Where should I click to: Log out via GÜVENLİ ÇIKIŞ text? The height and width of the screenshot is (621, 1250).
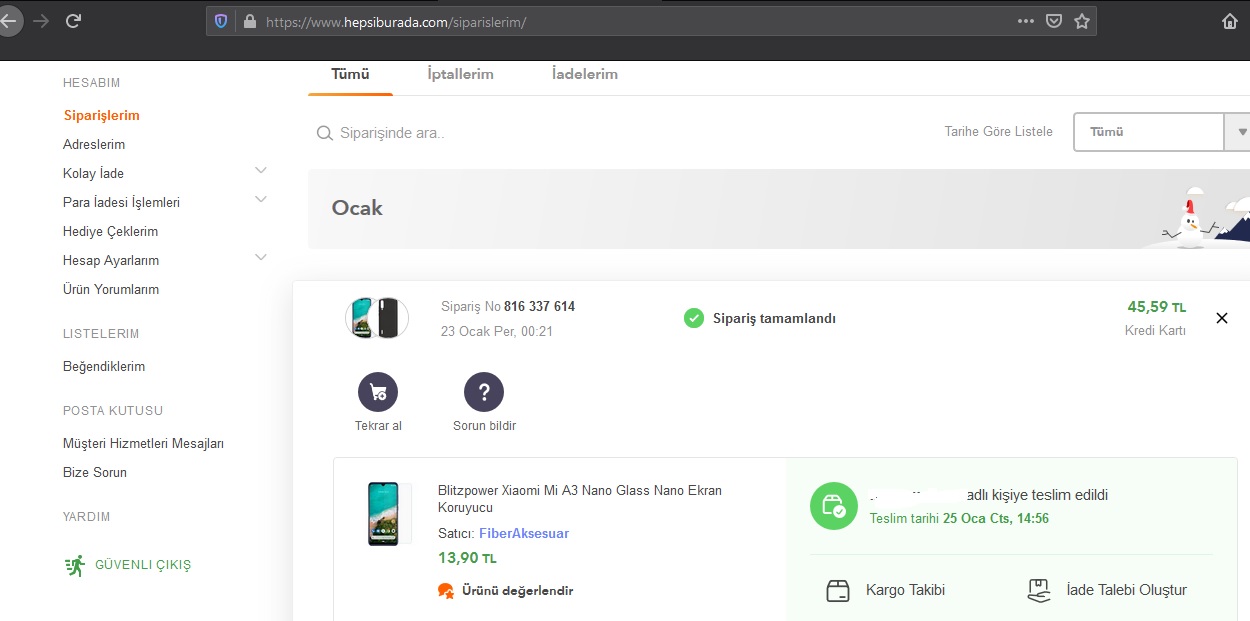coord(143,565)
